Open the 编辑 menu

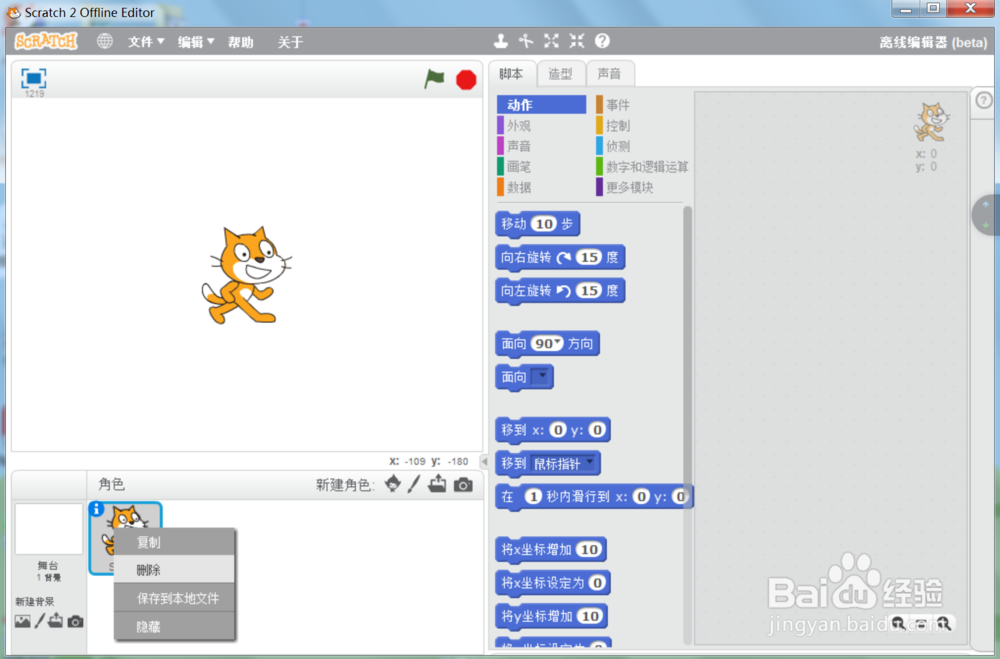coord(196,42)
